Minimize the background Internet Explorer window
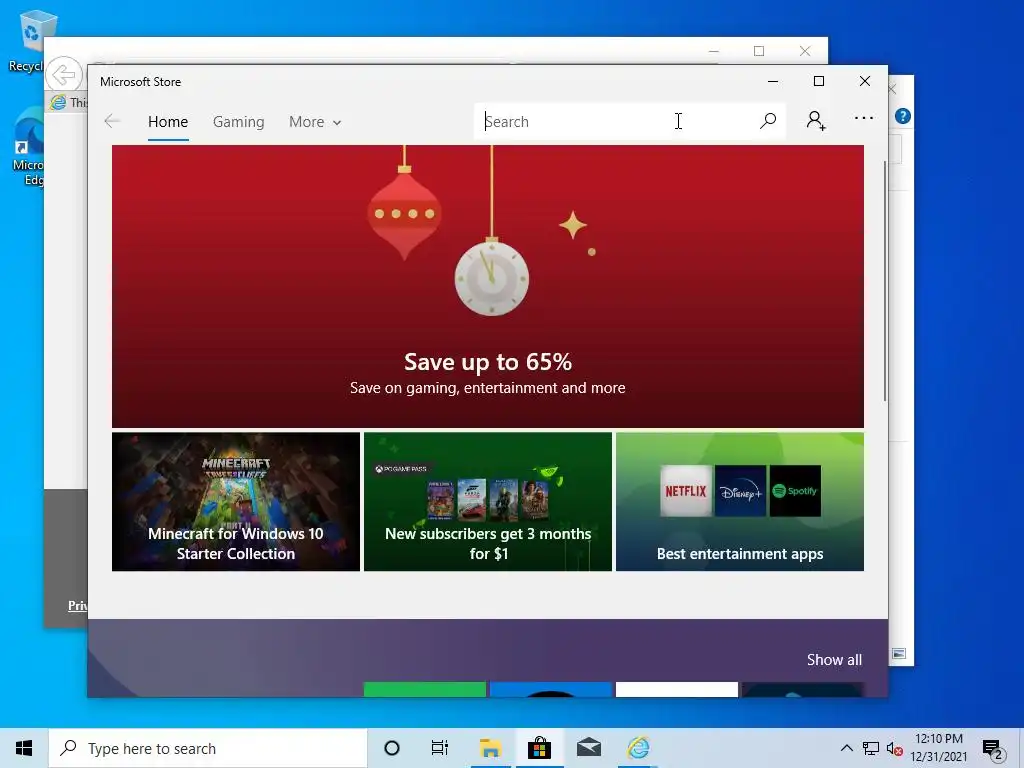Viewport: 1024px width, 768px height. pyautogui.click(x=714, y=51)
